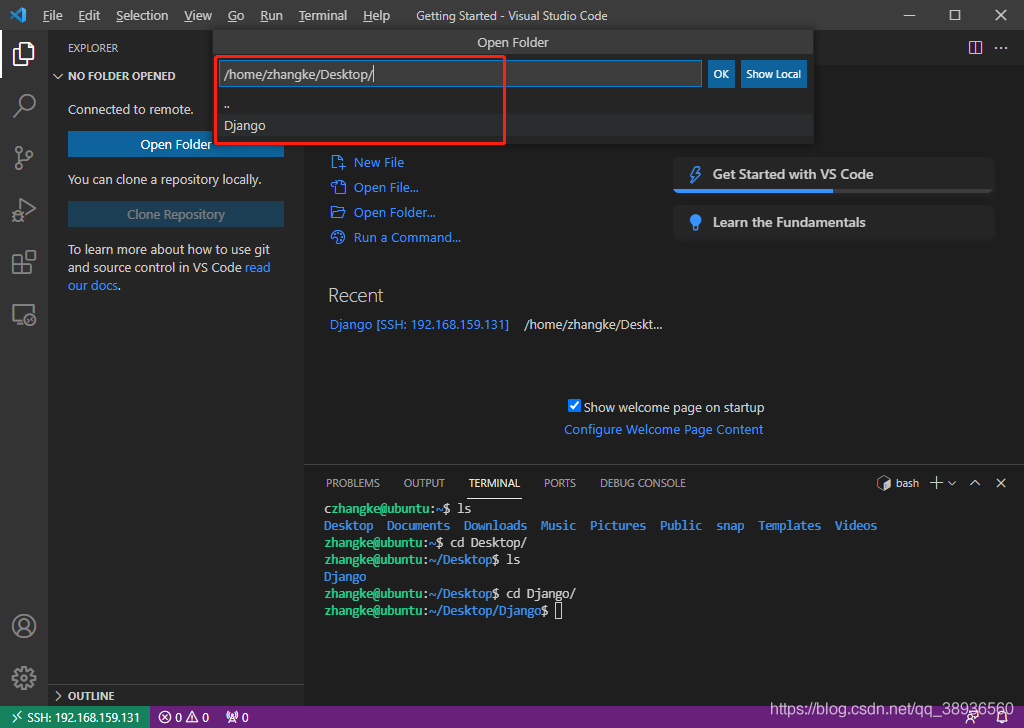Maximize the panel with up chevron
Screen dimensions: 1024x728
click(x=975, y=483)
